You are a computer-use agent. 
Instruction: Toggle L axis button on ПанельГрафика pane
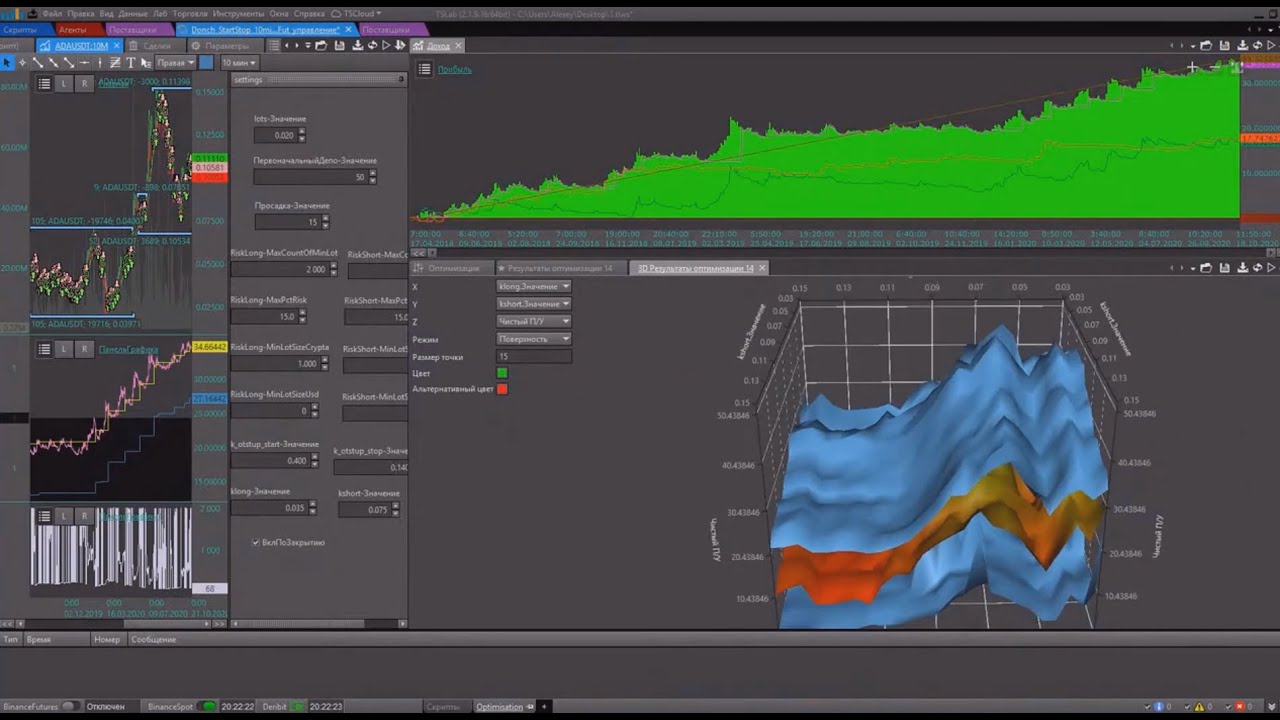pyautogui.click(x=64, y=349)
